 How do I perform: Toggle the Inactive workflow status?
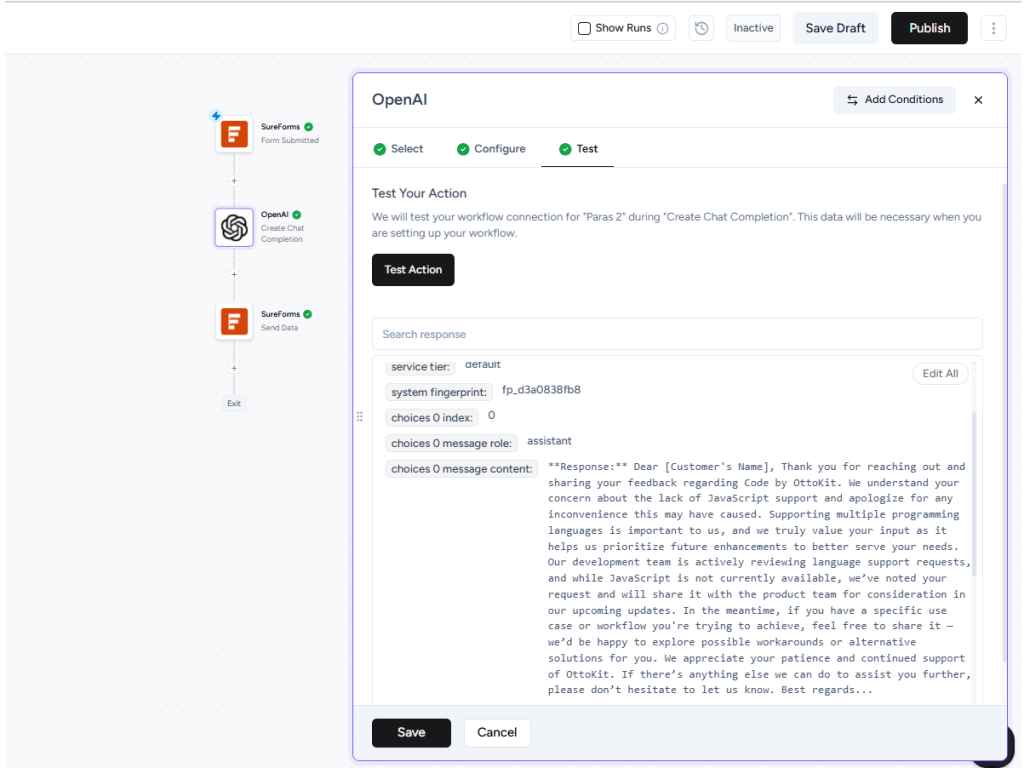coord(753,28)
